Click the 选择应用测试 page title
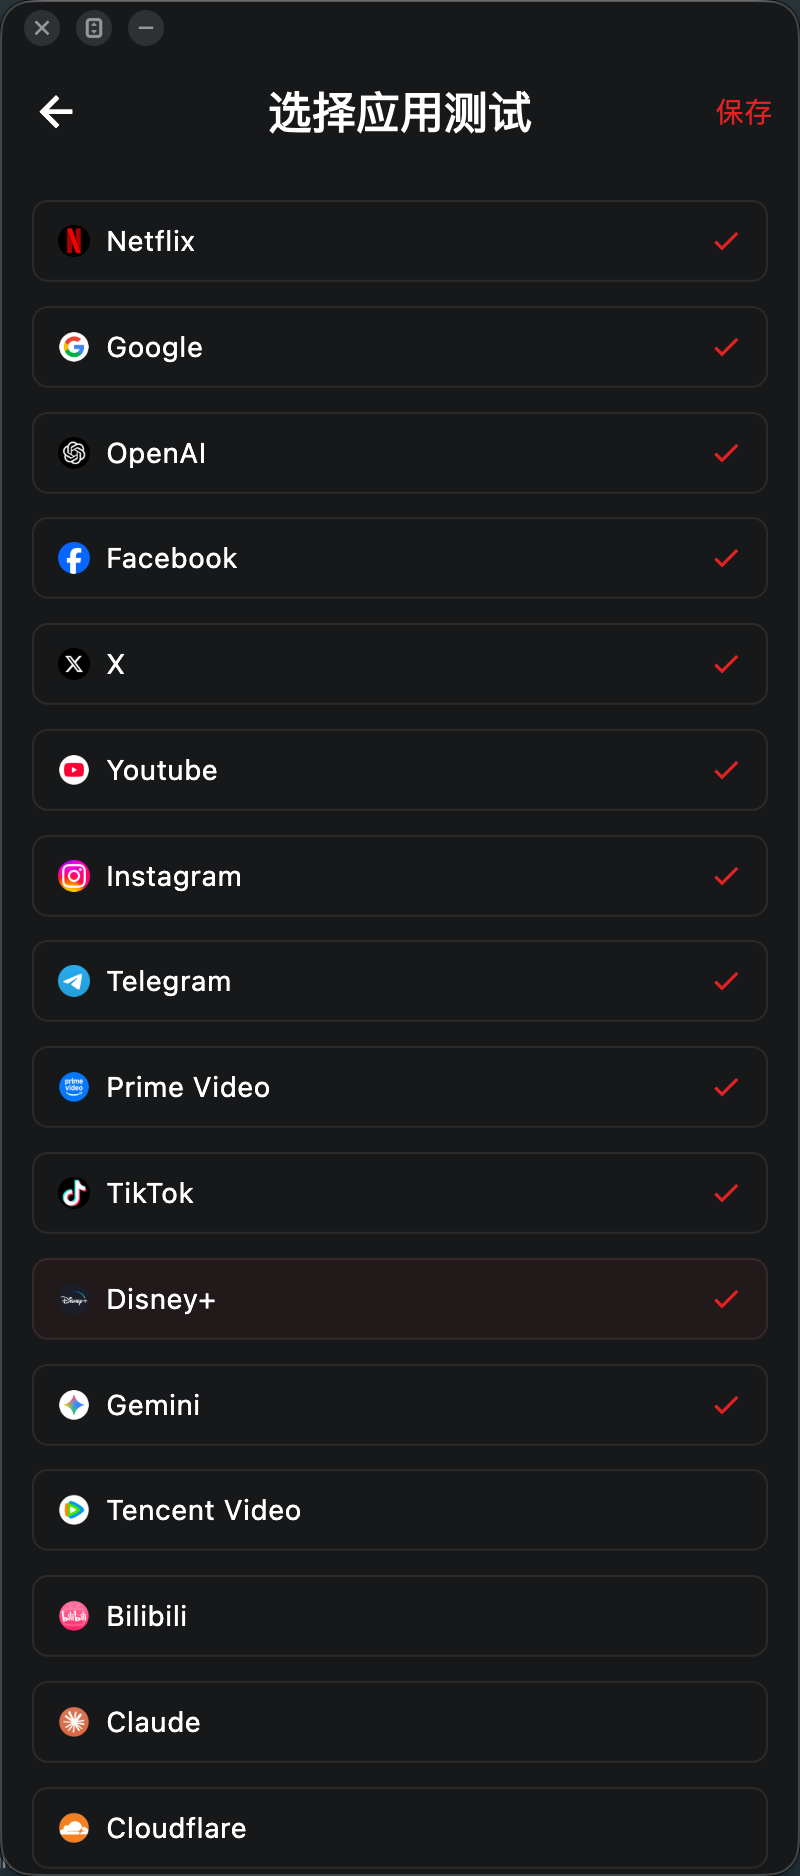 pos(400,112)
